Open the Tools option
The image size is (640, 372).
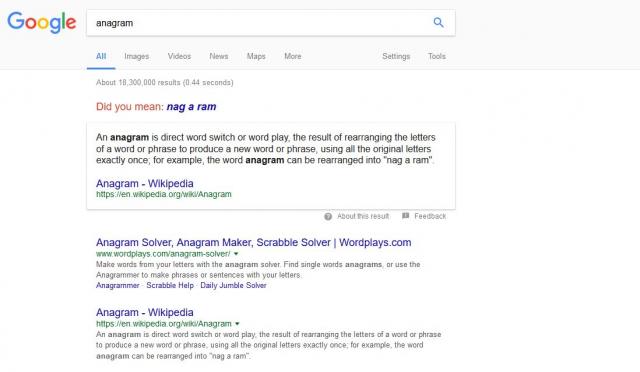pyautogui.click(x=437, y=56)
